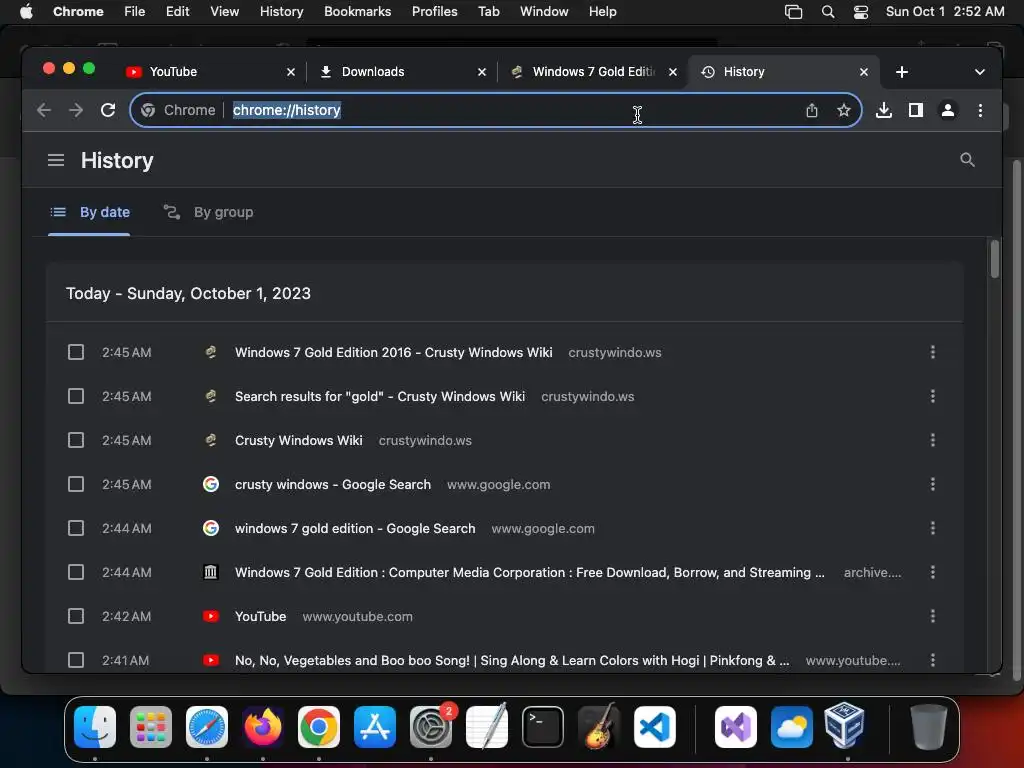The width and height of the screenshot is (1024, 768).
Task: Open archive.org Windows 7 Gold Edition link
Action: [x=530, y=572]
